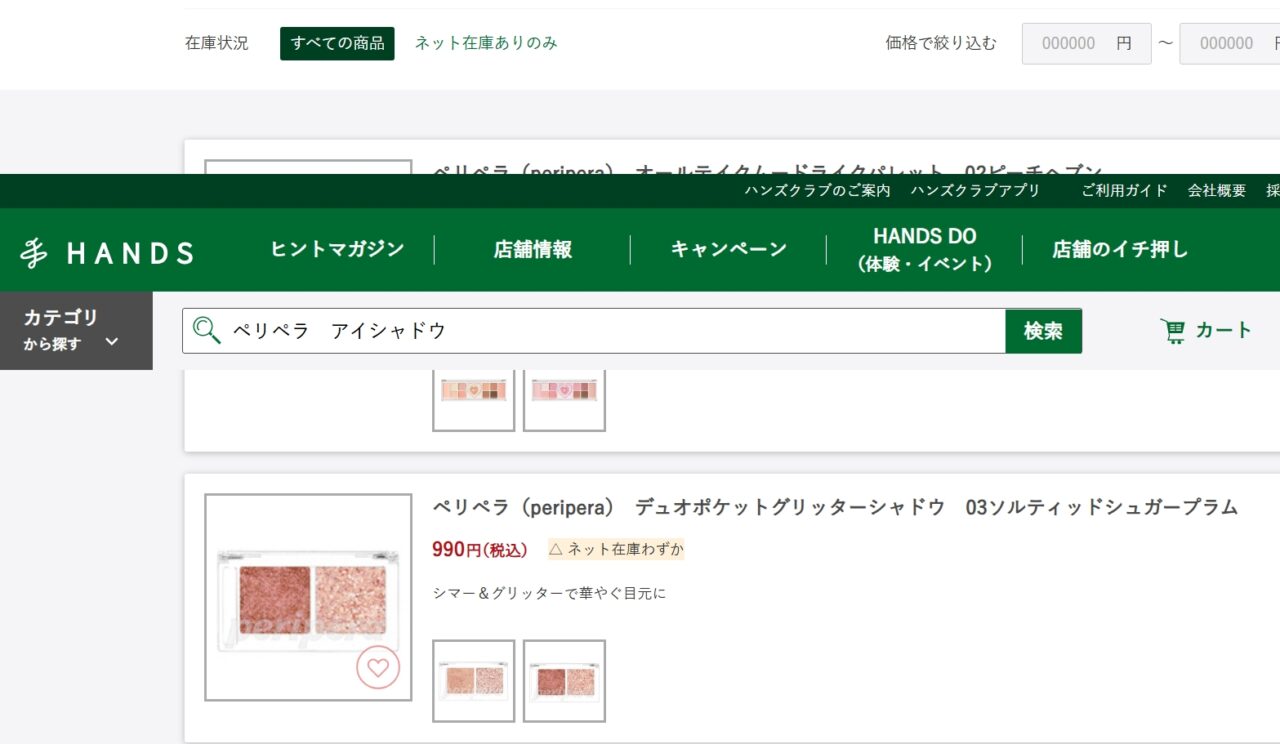Image resolution: width=1280 pixels, height=744 pixels.
Task: Click the HANDS logo
Action: coord(106,253)
